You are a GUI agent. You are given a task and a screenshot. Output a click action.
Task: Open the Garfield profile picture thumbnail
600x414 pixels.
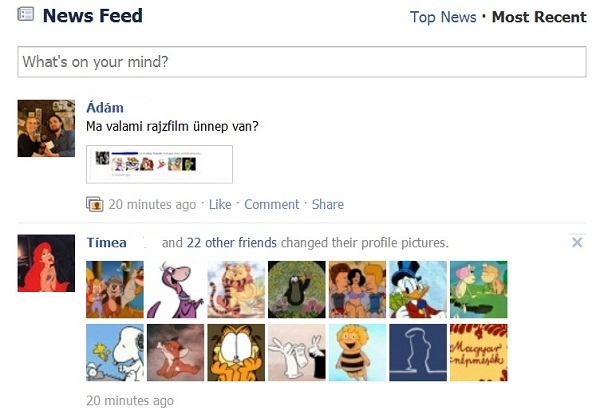[236, 352]
